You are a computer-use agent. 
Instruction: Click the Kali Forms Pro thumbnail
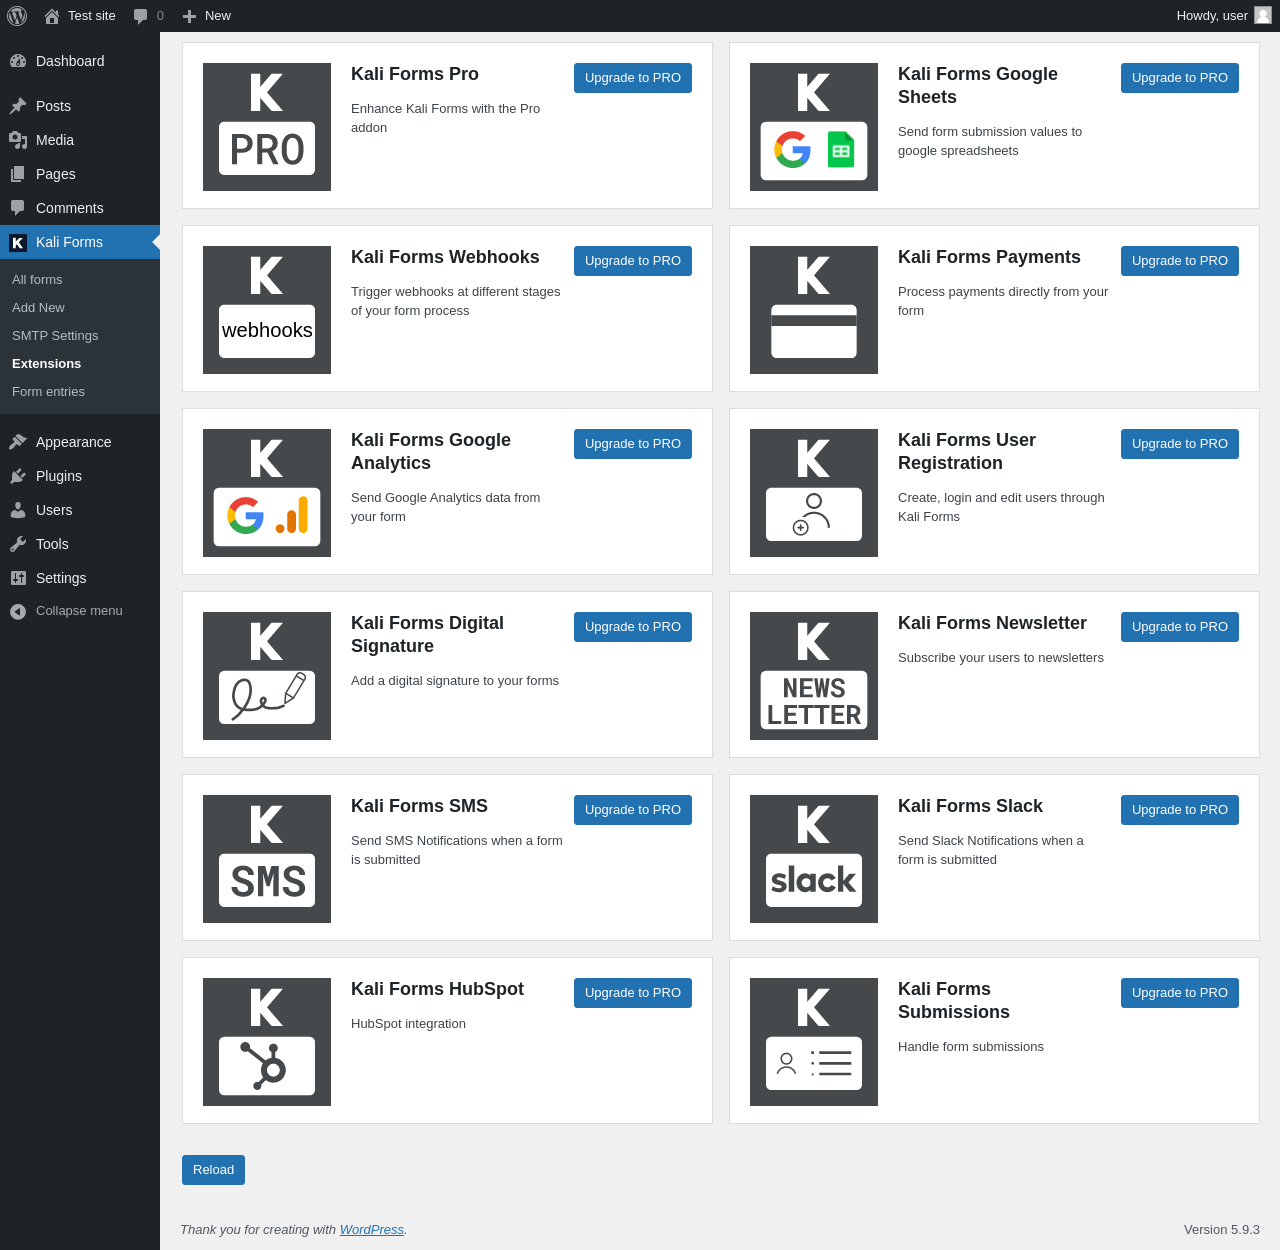(x=267, y=127)
